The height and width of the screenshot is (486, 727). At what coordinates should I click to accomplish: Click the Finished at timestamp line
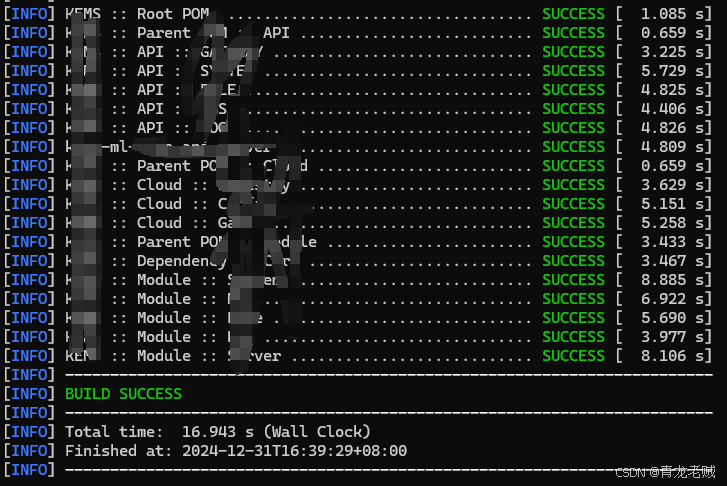click(235, 451)
